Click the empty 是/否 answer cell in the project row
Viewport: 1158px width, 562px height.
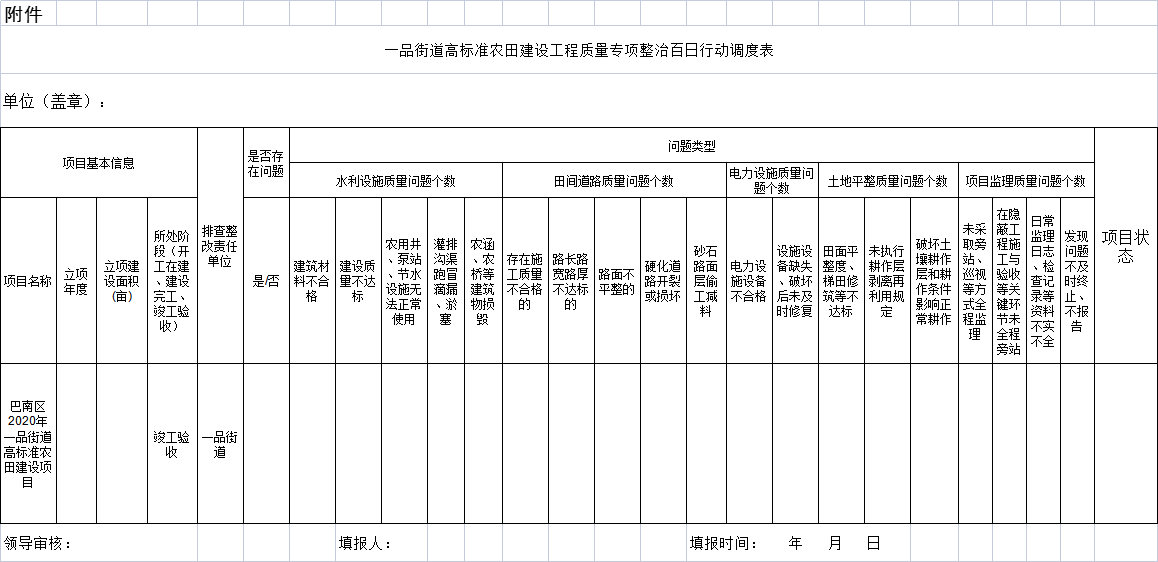tap(266, 444)
